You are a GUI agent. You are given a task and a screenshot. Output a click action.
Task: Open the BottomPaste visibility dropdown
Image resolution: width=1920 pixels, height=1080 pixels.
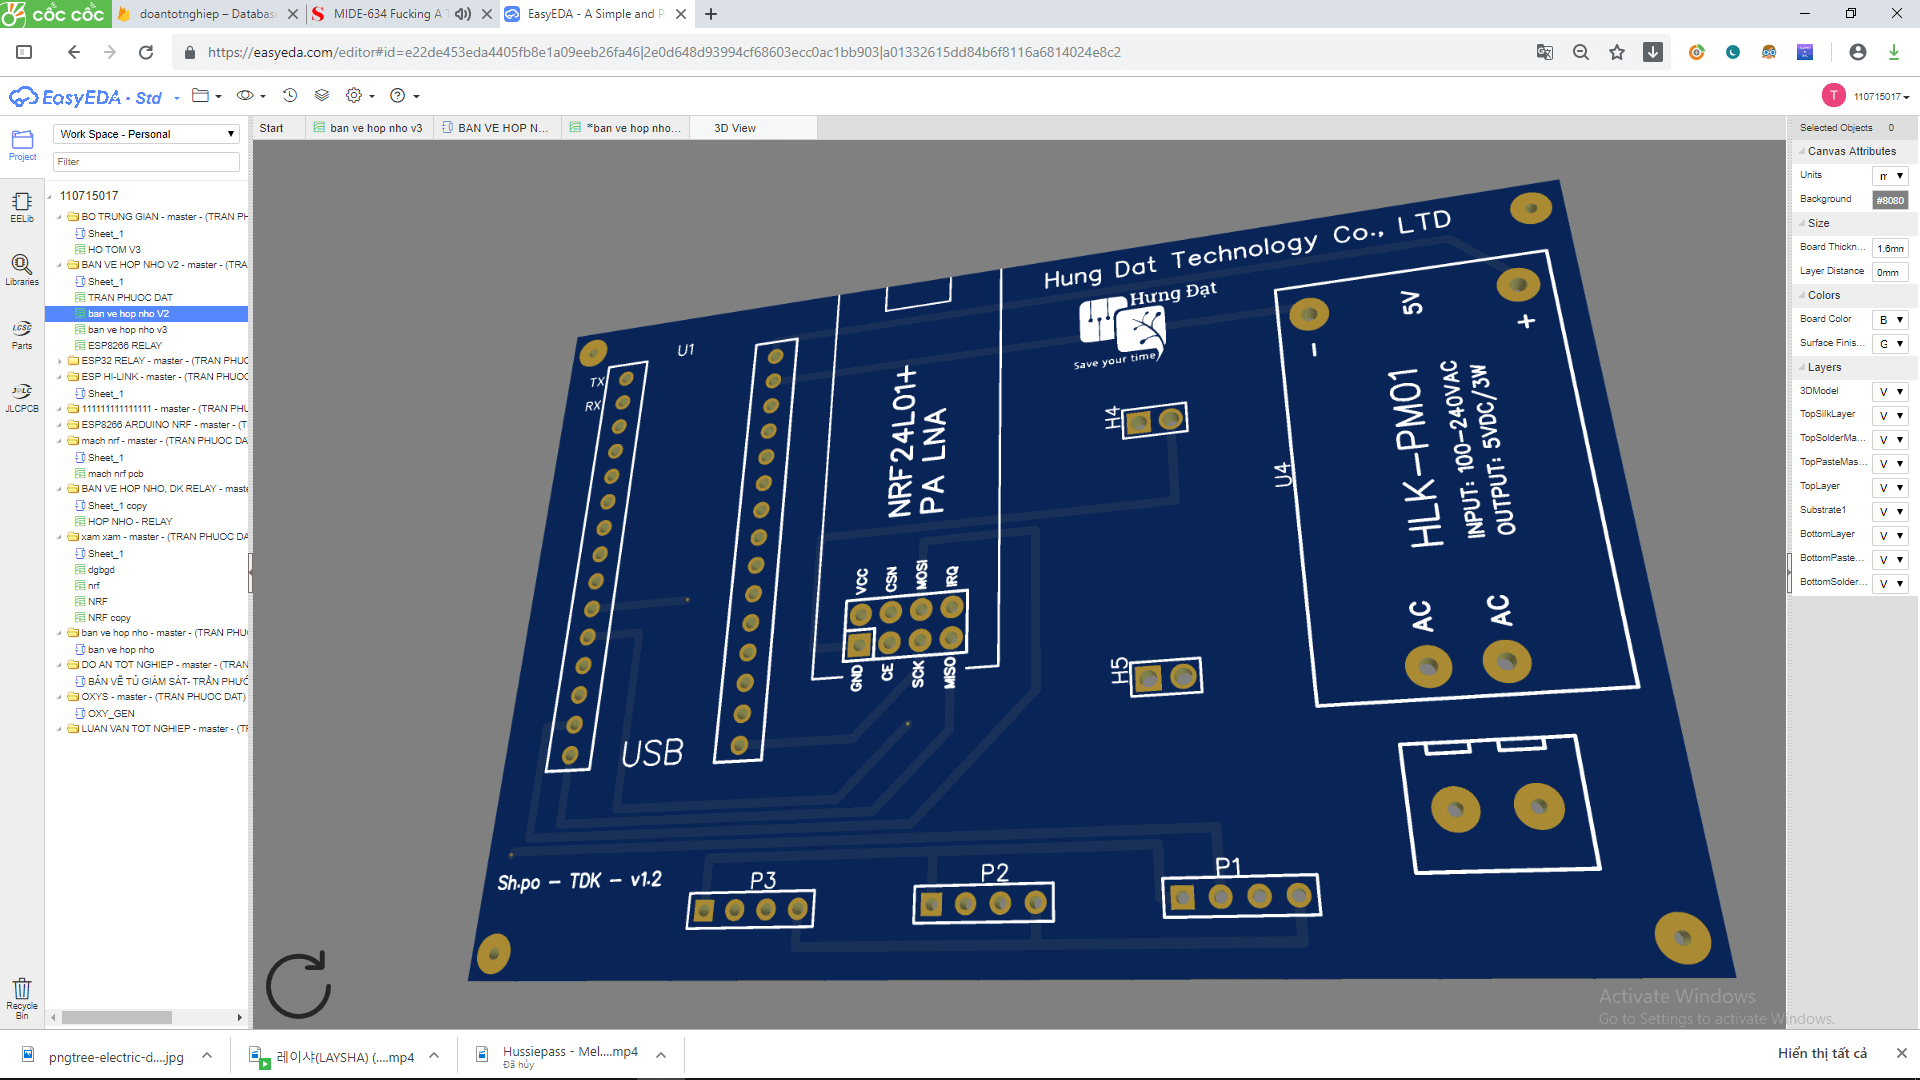1891,560
